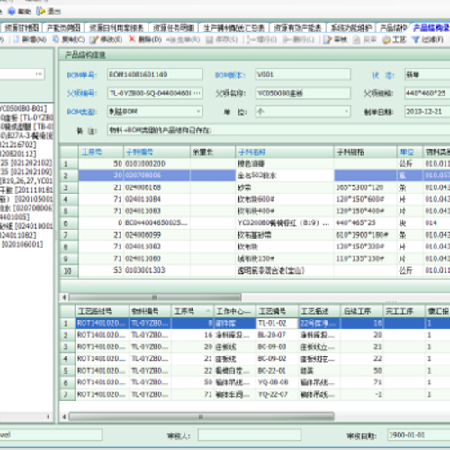Click the BOM number input field

coord(155,74)
